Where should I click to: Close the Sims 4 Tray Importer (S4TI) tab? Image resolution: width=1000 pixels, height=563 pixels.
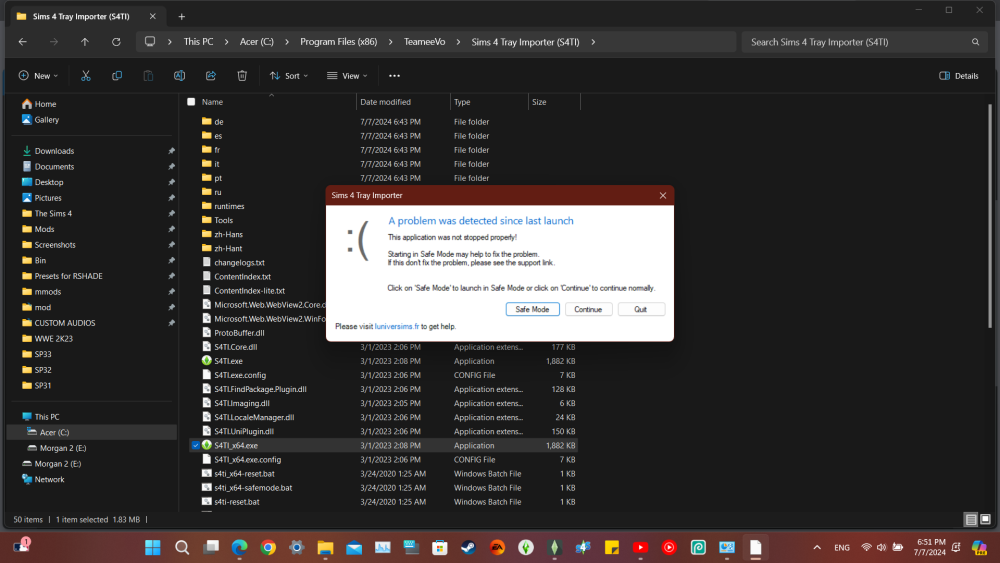152,17
